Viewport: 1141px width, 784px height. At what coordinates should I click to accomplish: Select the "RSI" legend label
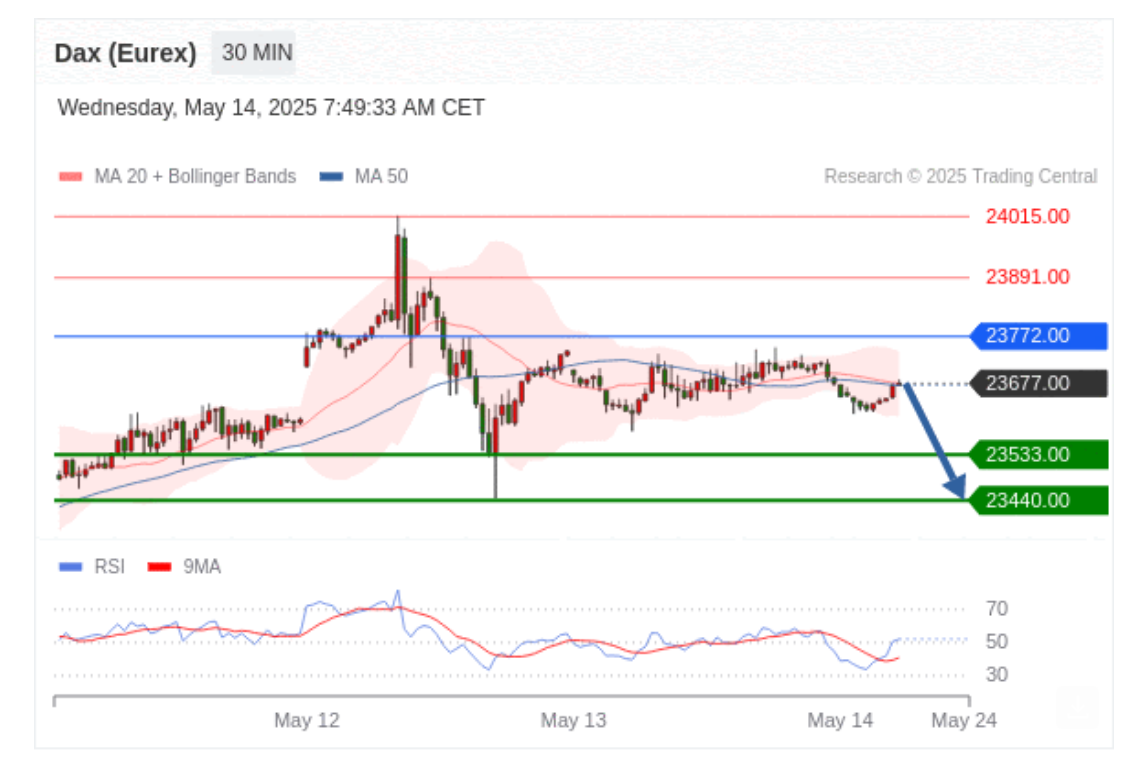110,566
